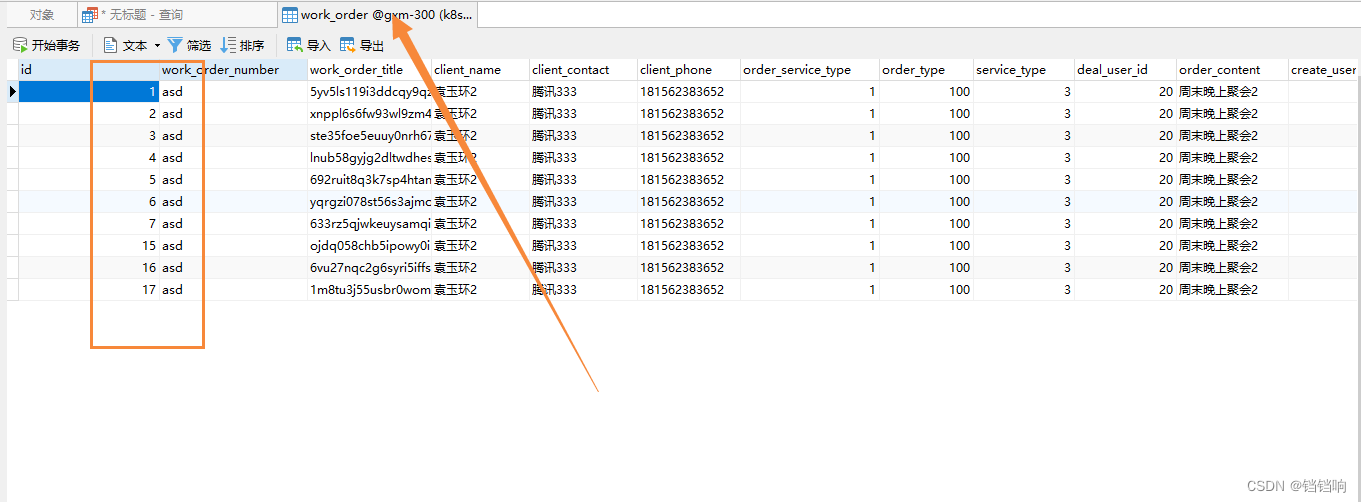This screenshot has height=502, width=1361.
Task: Click order_type value 100 in row id 5
Action: [x=927, y=179]
